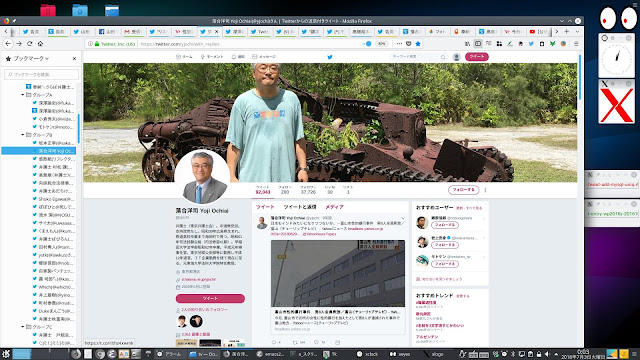640x360 pixels.
Task: Go to the Firefox home page icon
Action: pos(40,44)
